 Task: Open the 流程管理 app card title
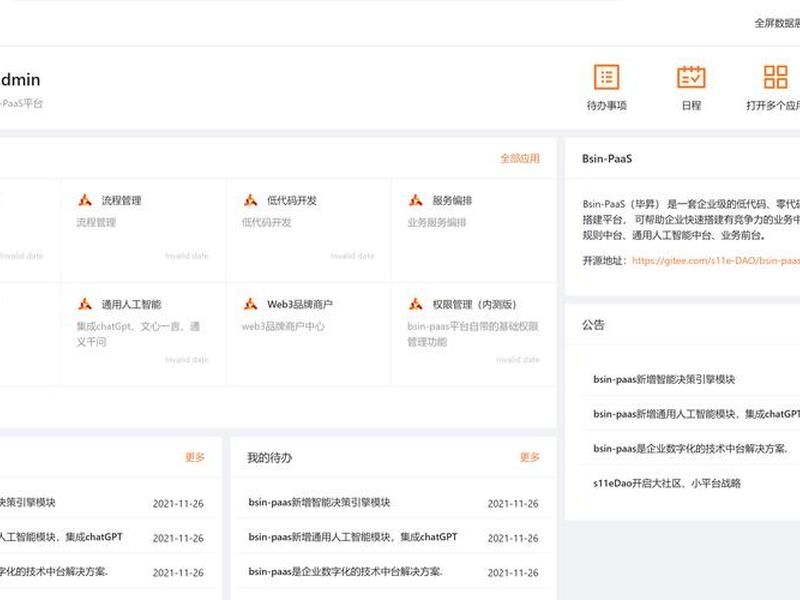pyautogui.click(x=121, y=201)
